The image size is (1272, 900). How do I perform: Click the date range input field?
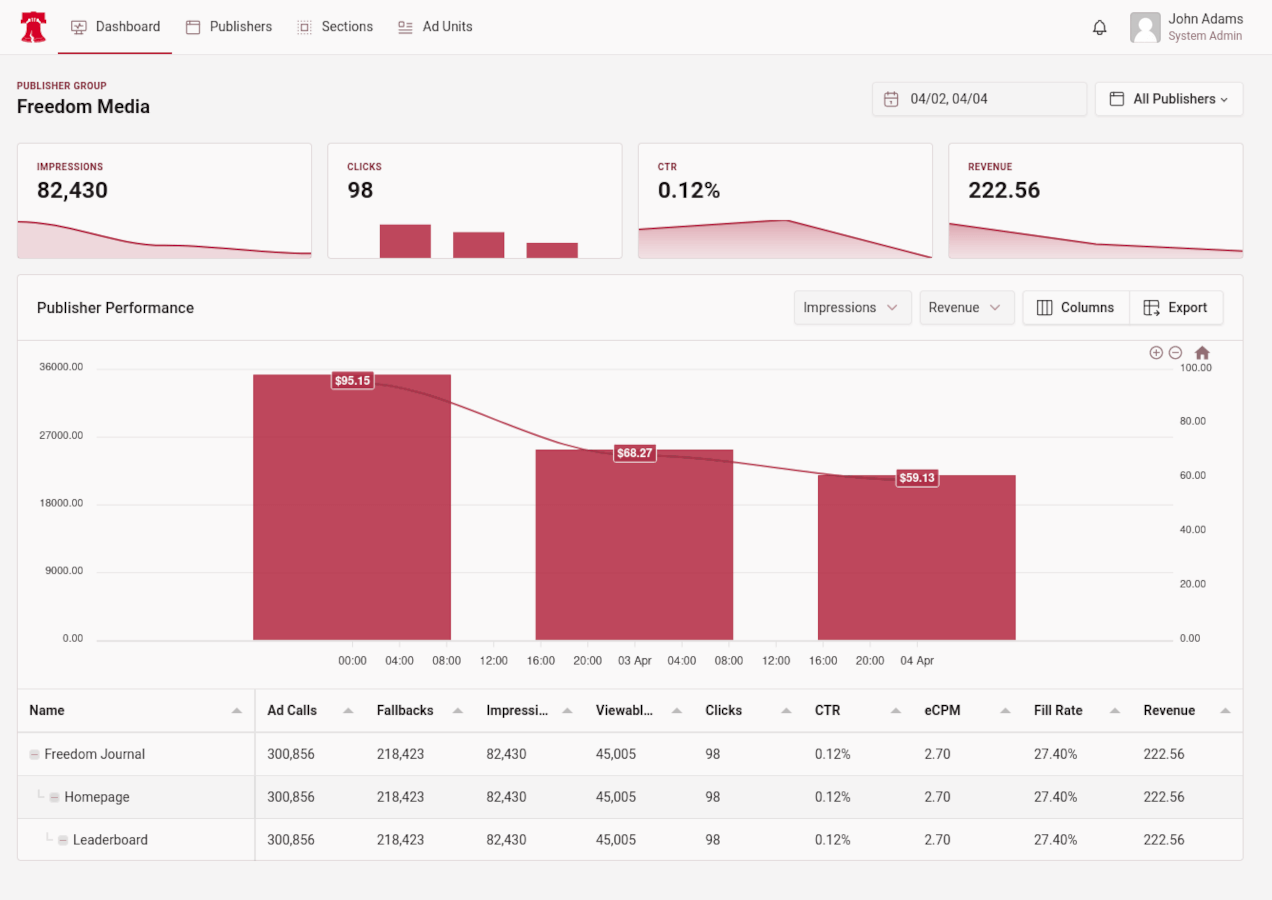[990, 99]
